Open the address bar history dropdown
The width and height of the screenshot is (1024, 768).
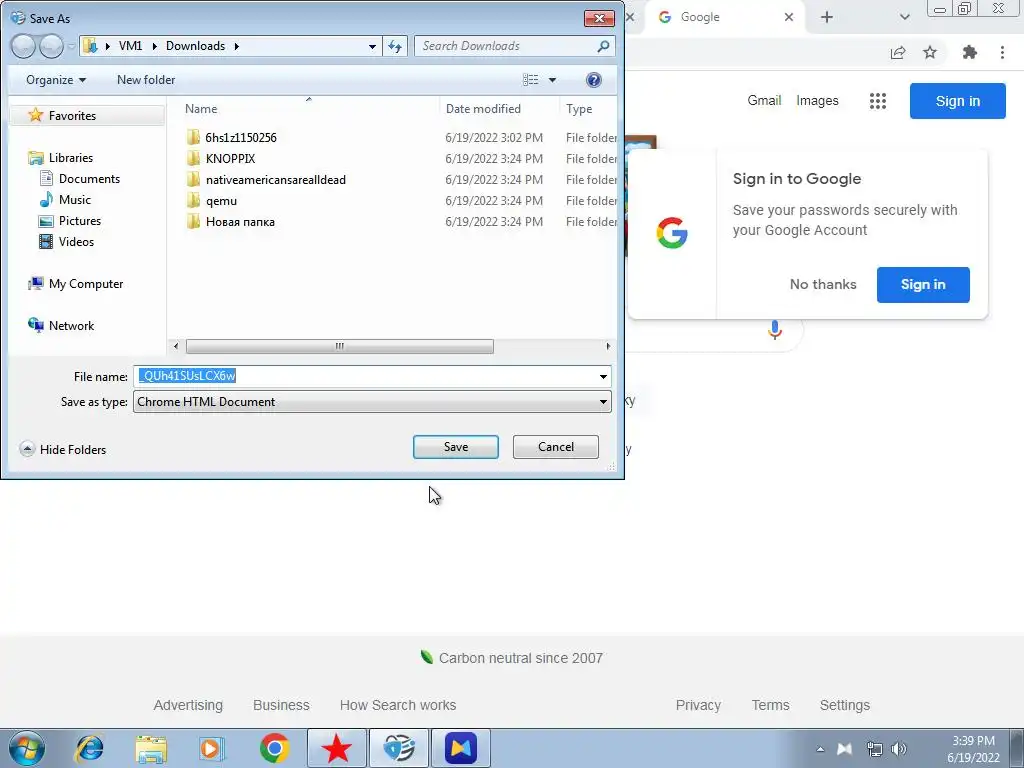(x=372, y=46)
